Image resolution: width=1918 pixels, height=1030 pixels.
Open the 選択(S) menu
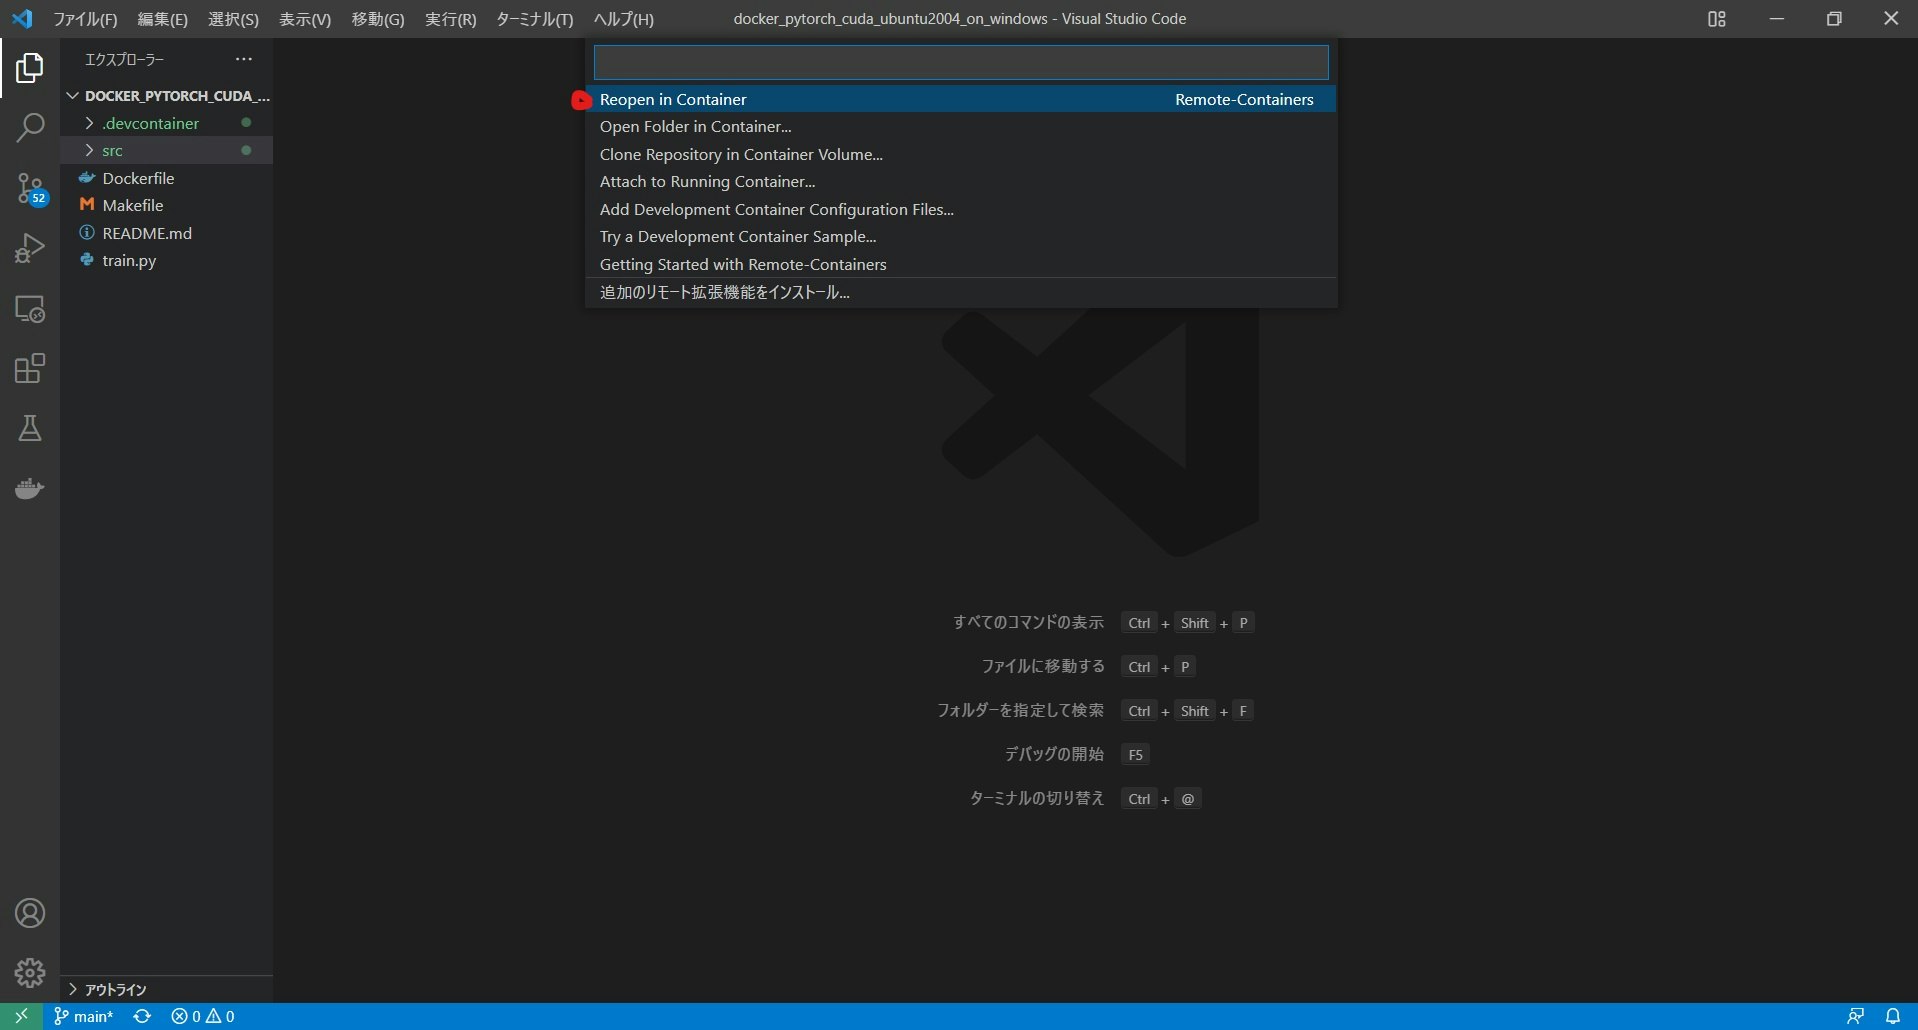pos(233,19)
